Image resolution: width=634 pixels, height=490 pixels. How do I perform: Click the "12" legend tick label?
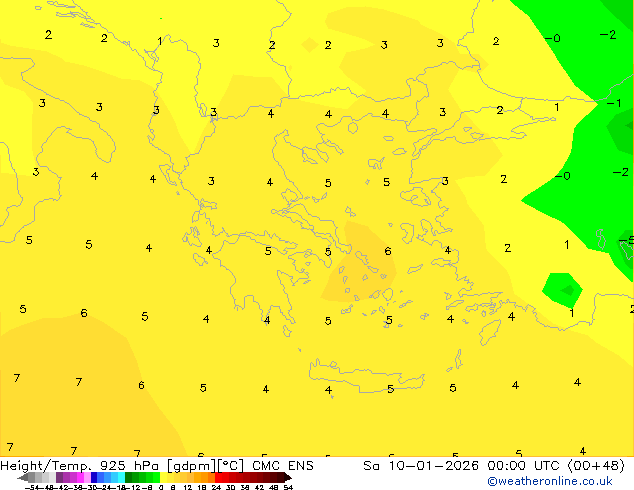187,488
